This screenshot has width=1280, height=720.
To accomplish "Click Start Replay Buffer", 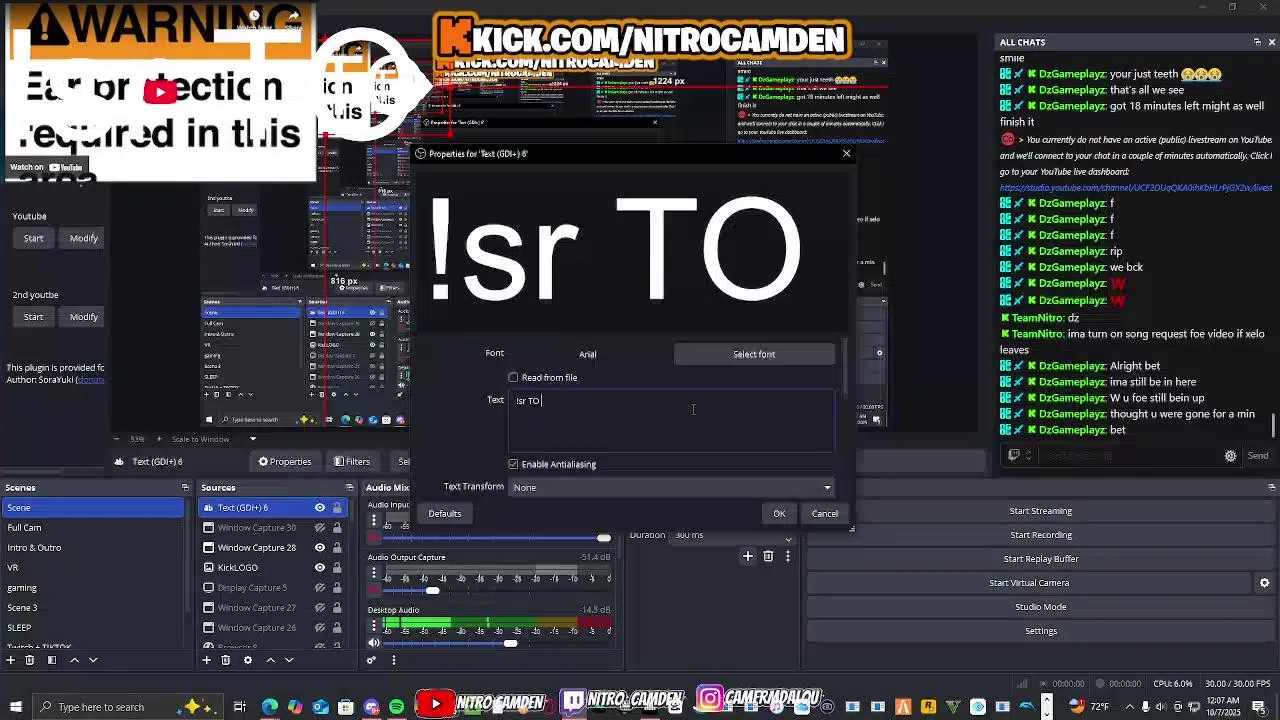I will coord(1040,559).
